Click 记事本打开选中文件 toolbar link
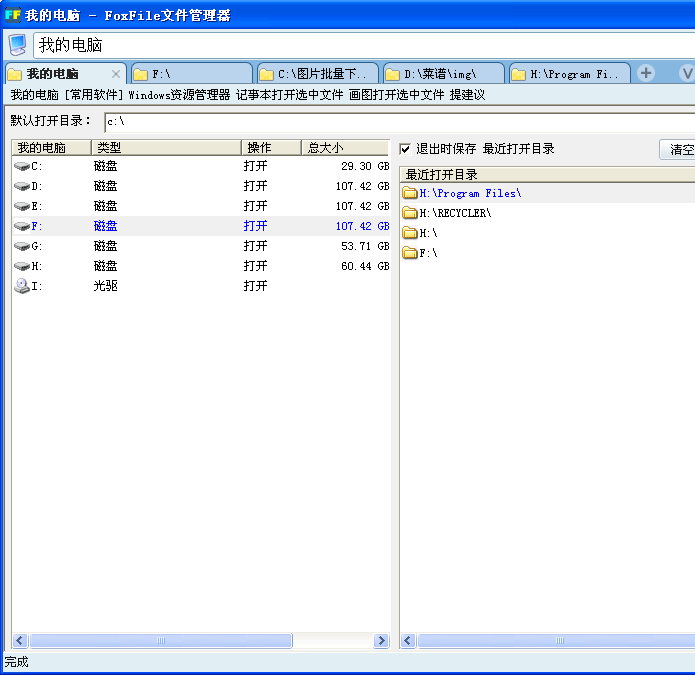 (x=289, y=95)
